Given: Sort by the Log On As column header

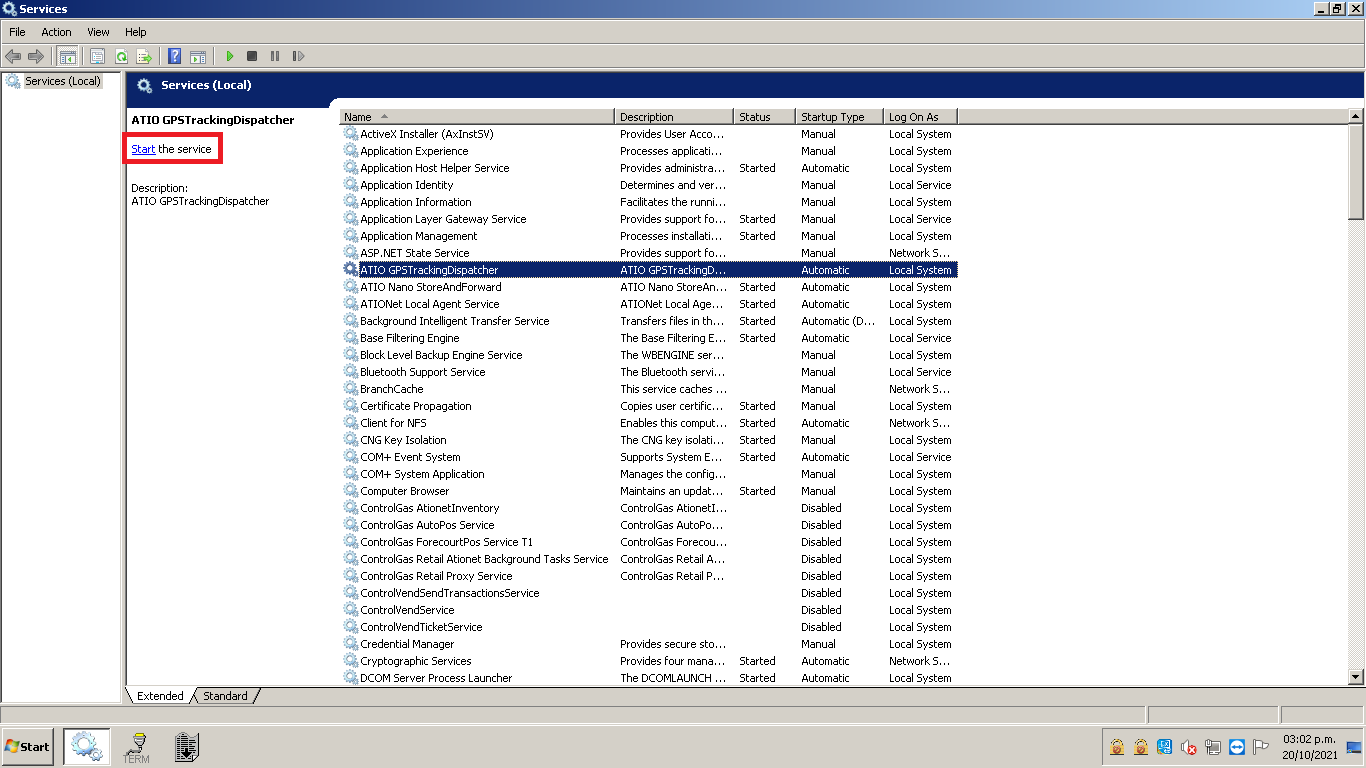Looking at the screenshot, I should [x=920, y=117].
